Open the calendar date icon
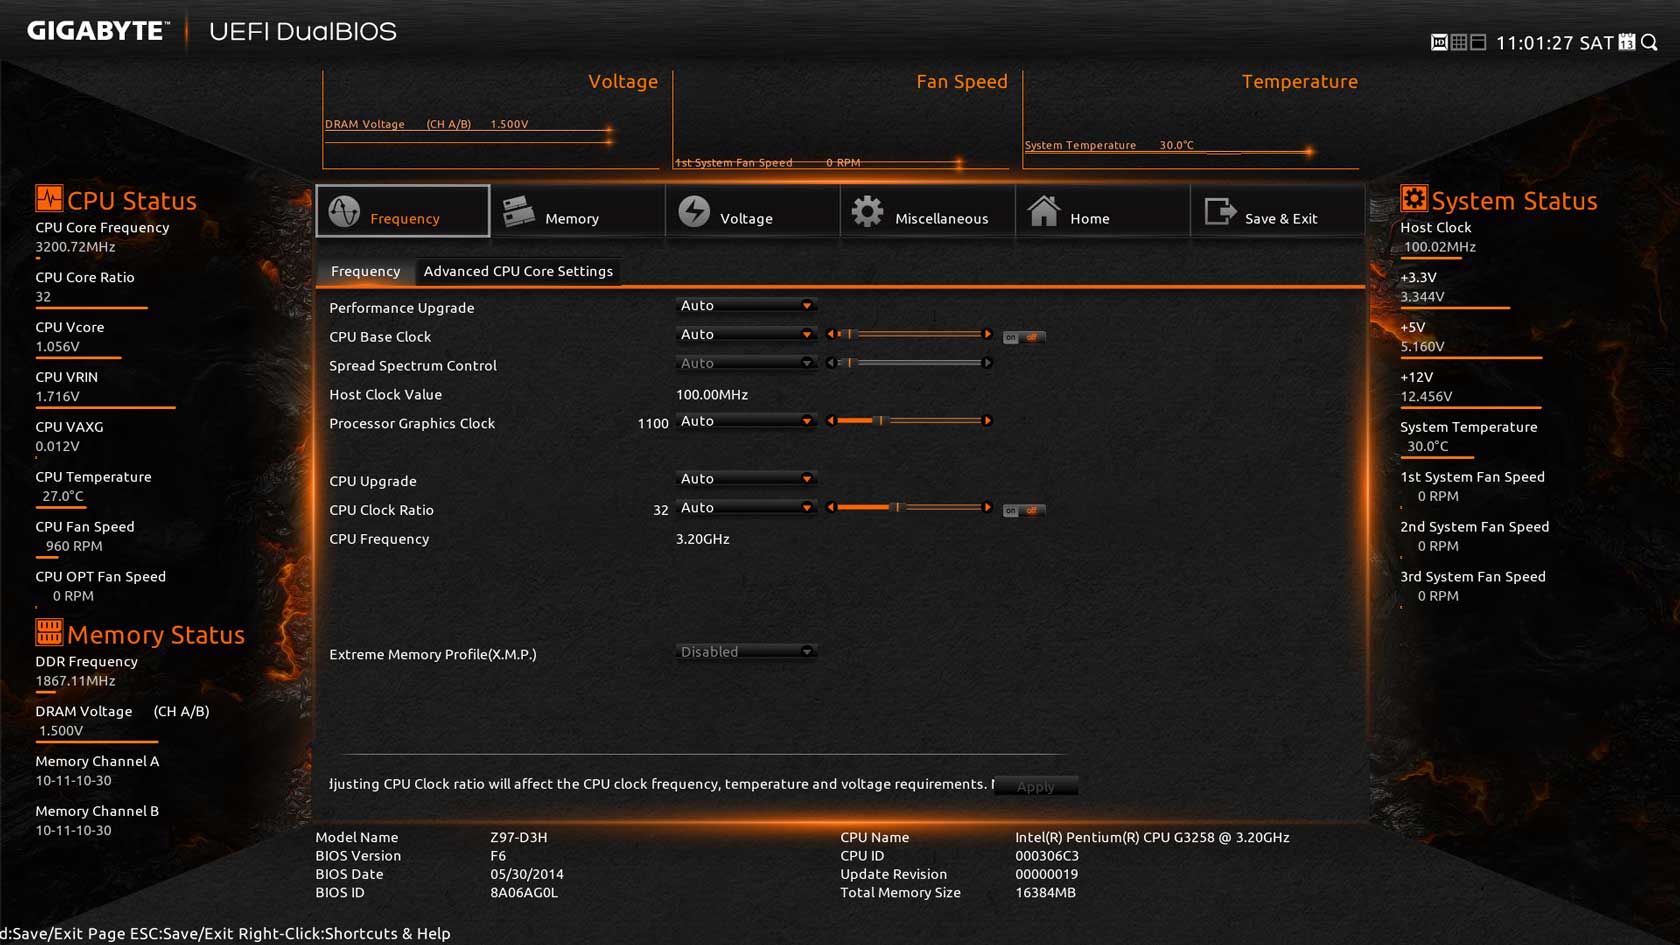The height and width of the screenshot is (945, 1680). coord(1627,42)
